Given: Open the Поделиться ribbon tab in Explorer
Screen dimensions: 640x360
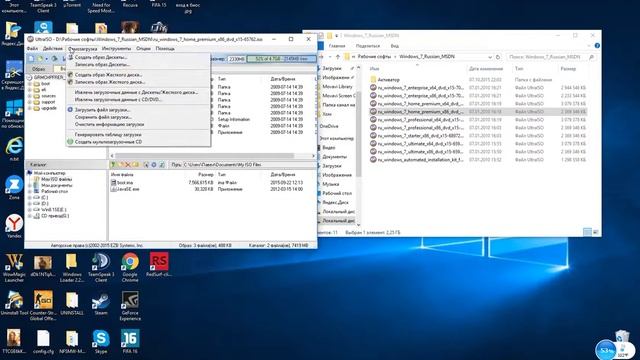Looking at the screenshot, I should 368,46.
